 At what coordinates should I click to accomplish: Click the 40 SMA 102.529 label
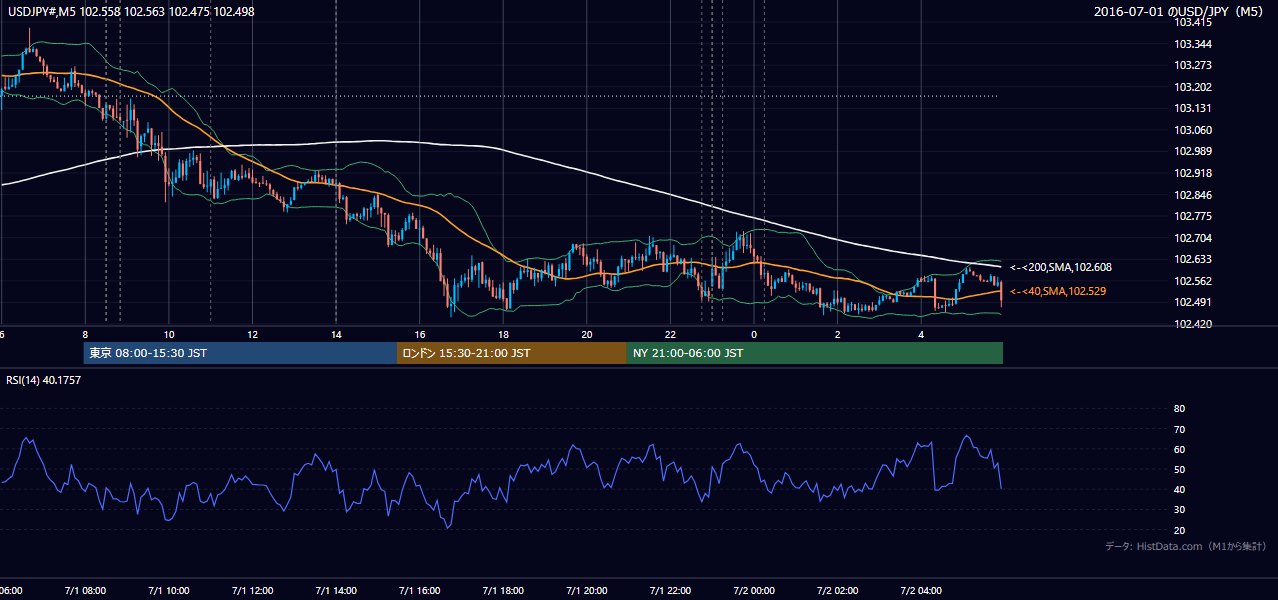pyautogui.click(x=1058, y=291)
